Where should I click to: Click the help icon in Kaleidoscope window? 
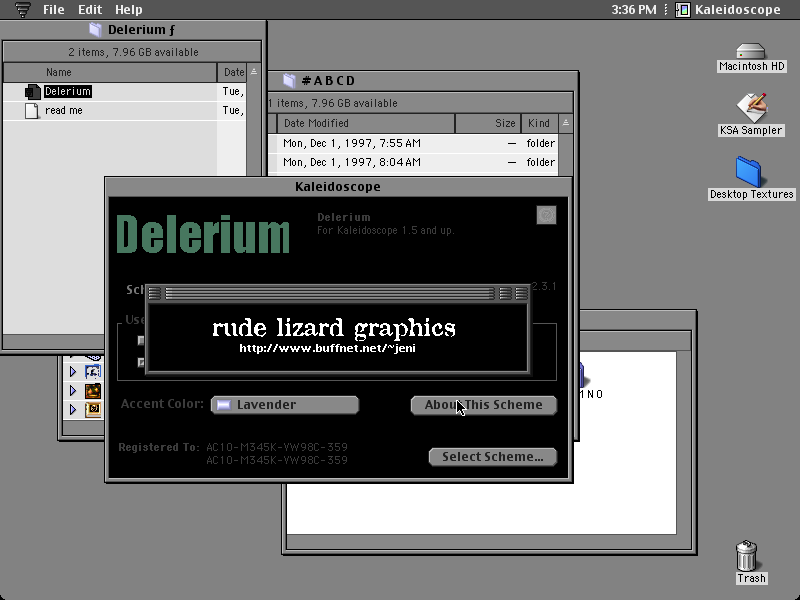coord(546,215)
